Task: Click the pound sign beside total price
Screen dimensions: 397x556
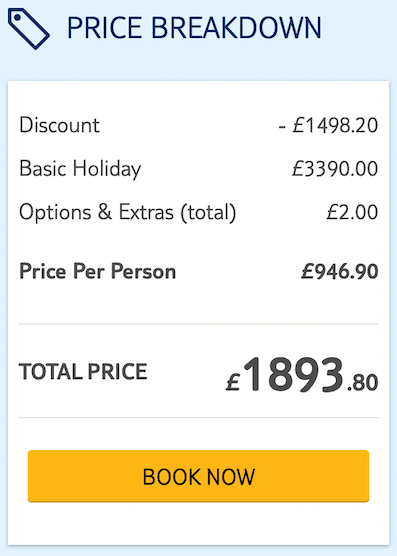Action: coord(233,382)
